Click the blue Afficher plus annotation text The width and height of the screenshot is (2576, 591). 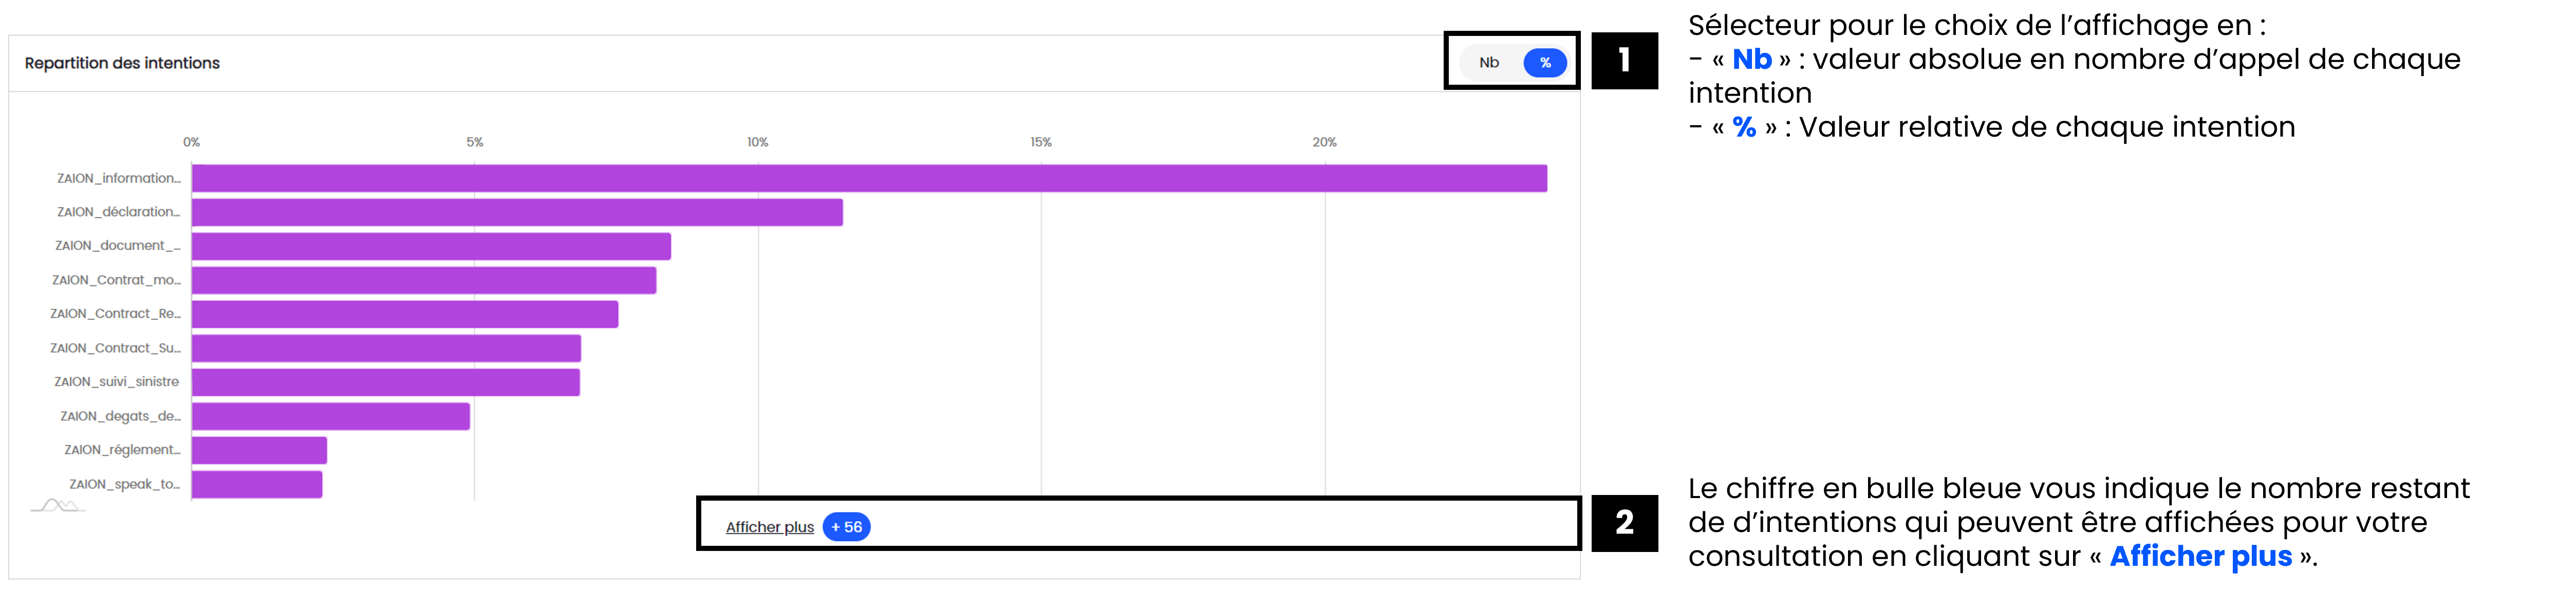tap(2200, 556)
